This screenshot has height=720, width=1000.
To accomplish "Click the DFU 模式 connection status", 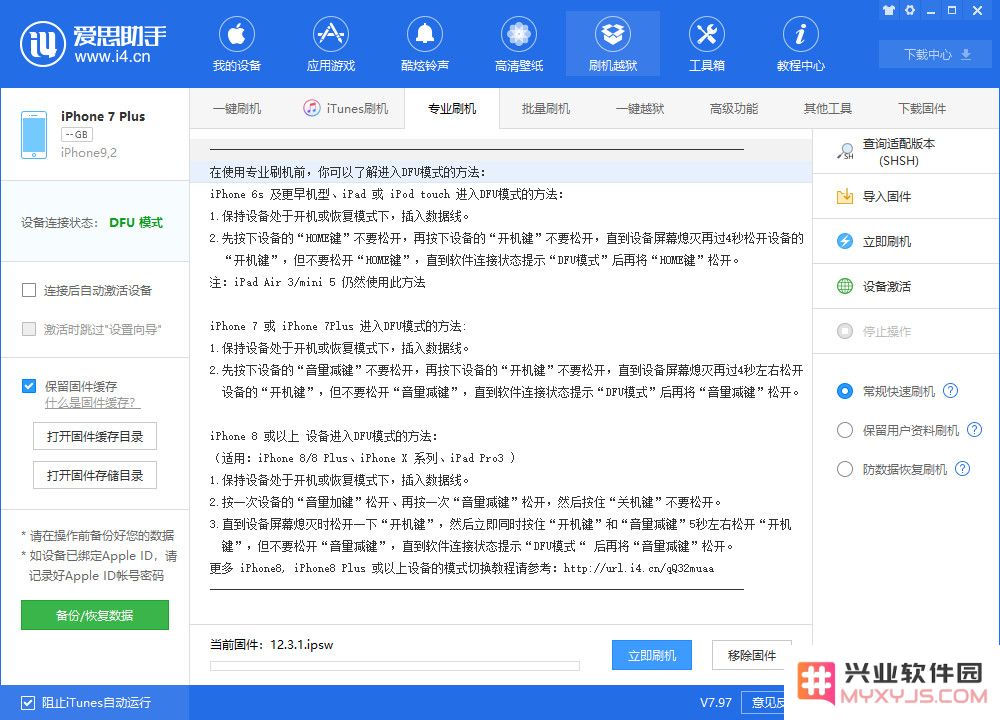I will pos(136,223).
